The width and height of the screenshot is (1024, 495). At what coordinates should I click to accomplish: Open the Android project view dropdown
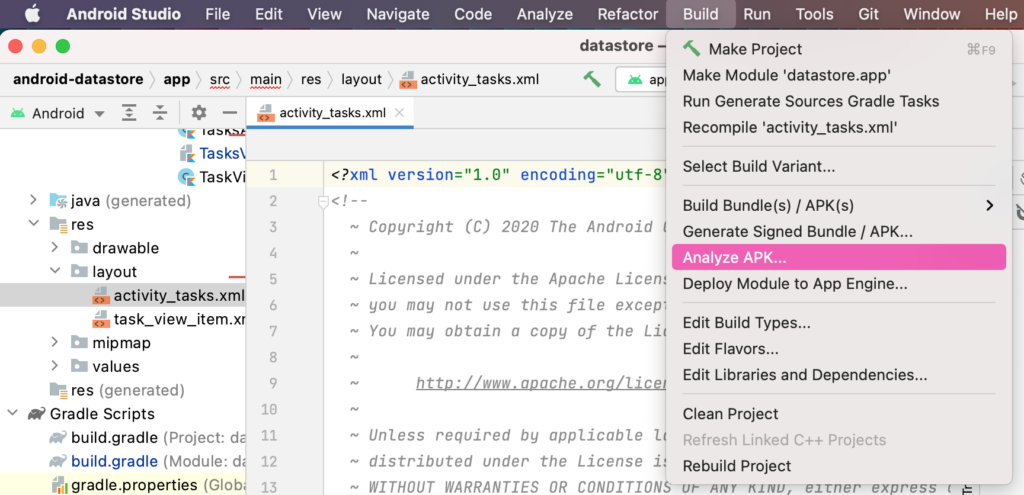pos(57,114)
